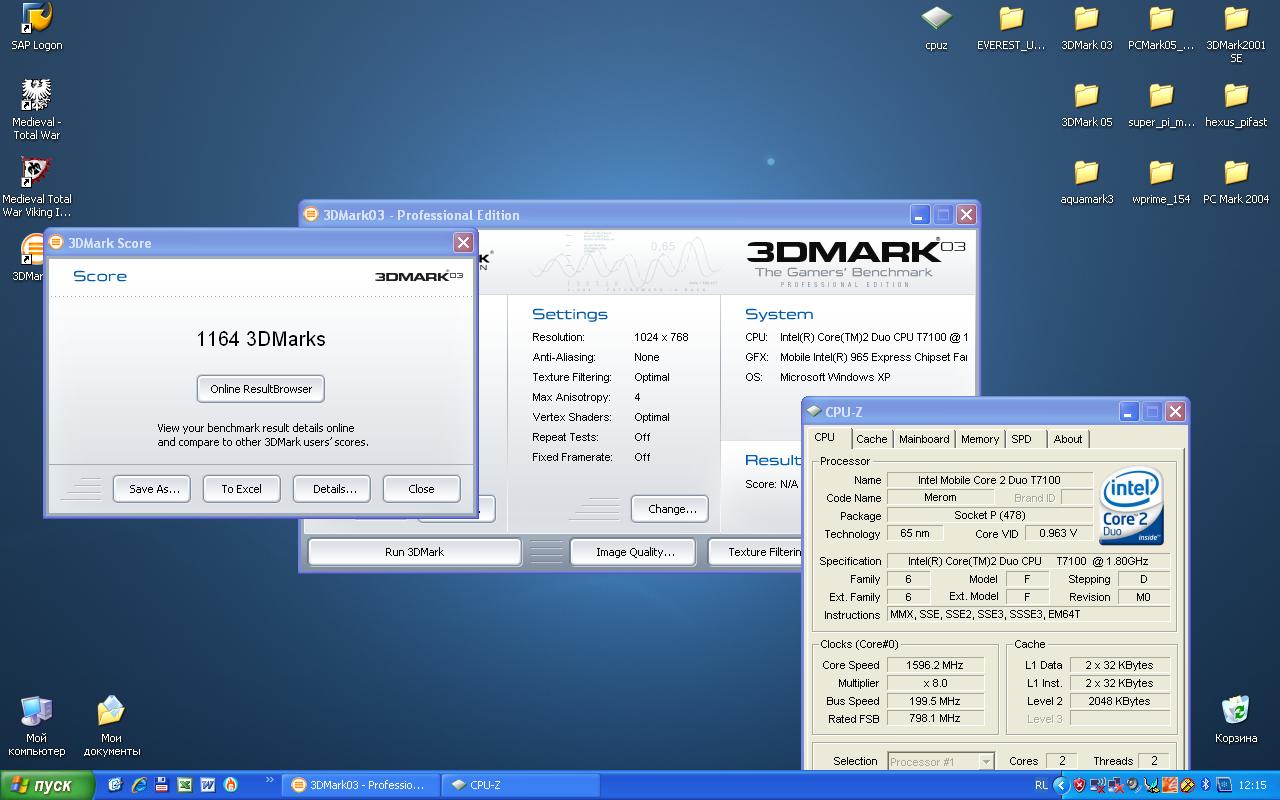The width and height of the screenshot is (1280, 800).
Task: Switch to the CPU tab in CPU-Z
Action: point(825,437)
